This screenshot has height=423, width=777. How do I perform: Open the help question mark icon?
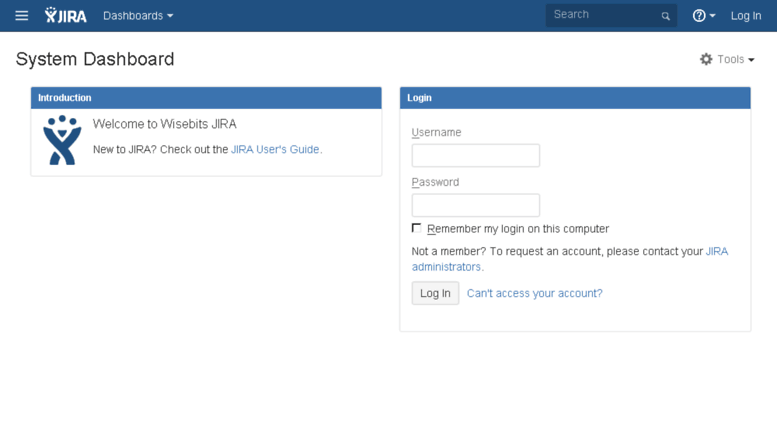coord(699,16)
